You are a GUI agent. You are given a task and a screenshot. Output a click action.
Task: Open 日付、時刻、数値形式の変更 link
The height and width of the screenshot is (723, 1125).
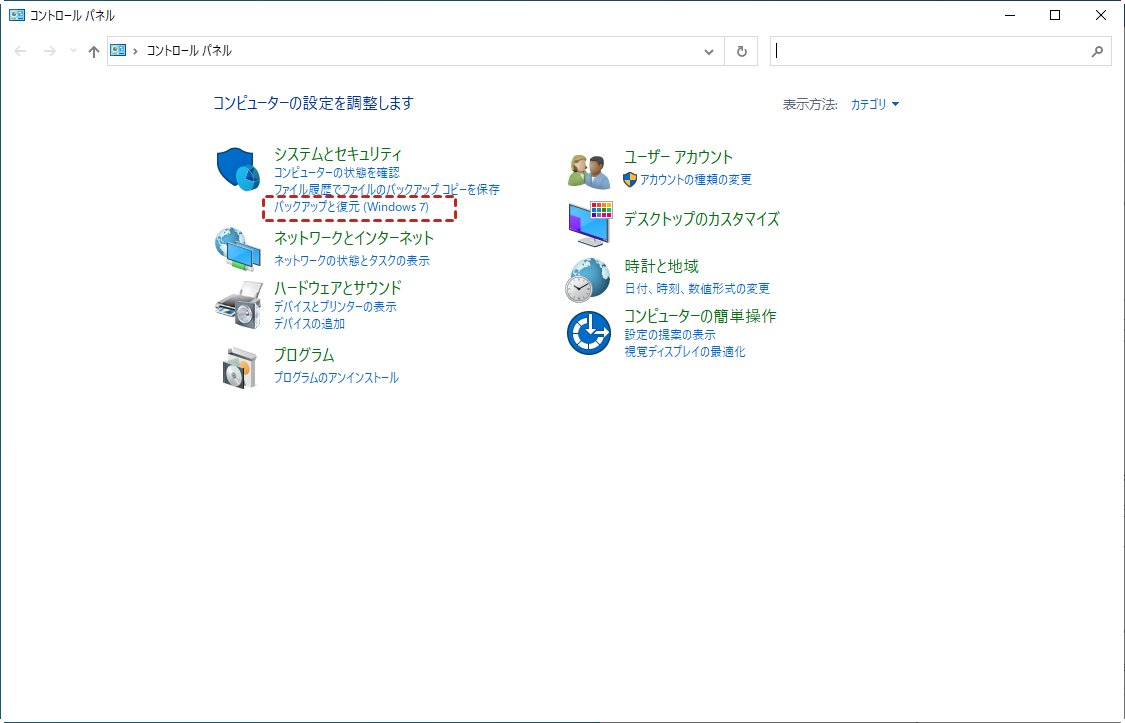click(697, 289)
